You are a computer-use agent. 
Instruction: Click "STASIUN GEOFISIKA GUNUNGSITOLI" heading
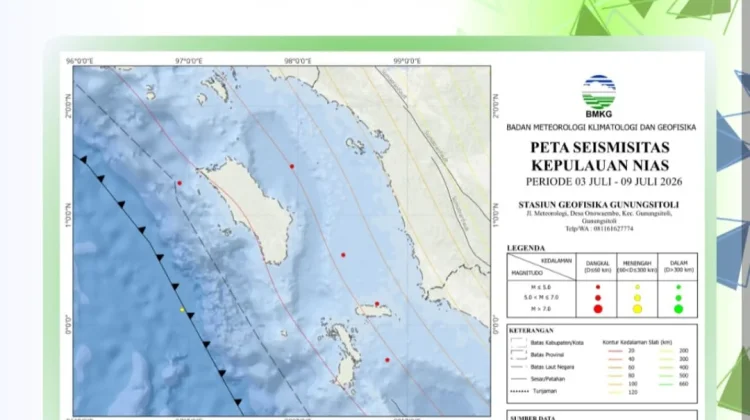[598, 205]
